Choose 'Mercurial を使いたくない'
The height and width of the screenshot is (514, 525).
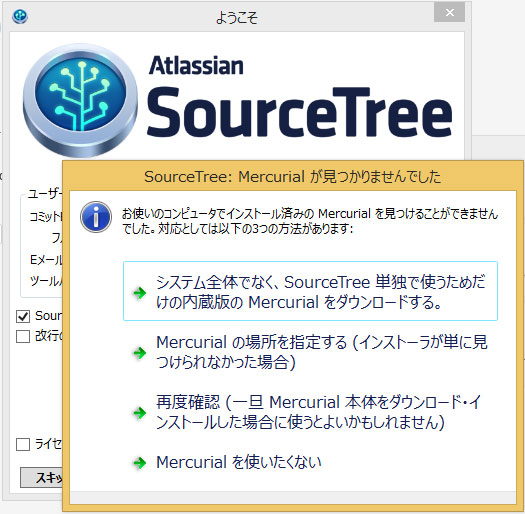tap(310, 462)
